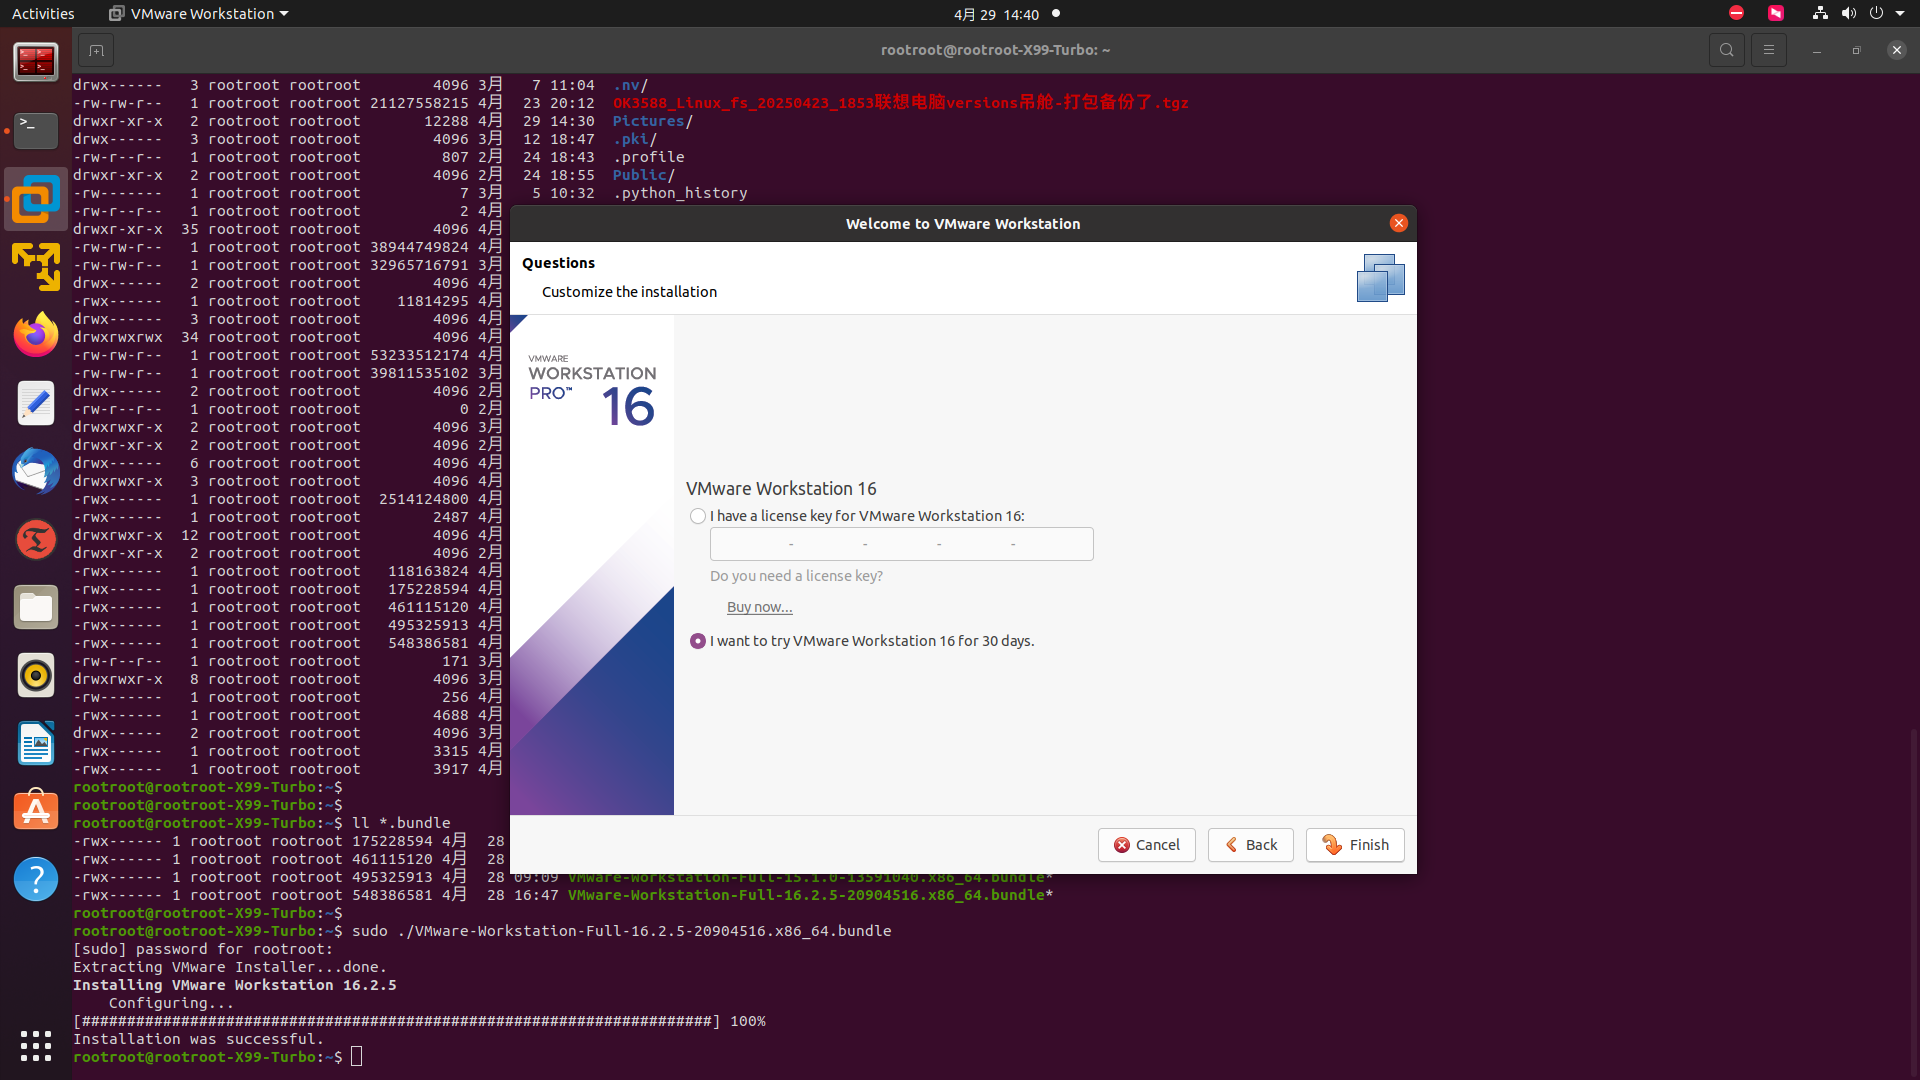Select the license key radio option
Image resolution: width=1920 pixels, height=1080 pixels.
[698, 516]
